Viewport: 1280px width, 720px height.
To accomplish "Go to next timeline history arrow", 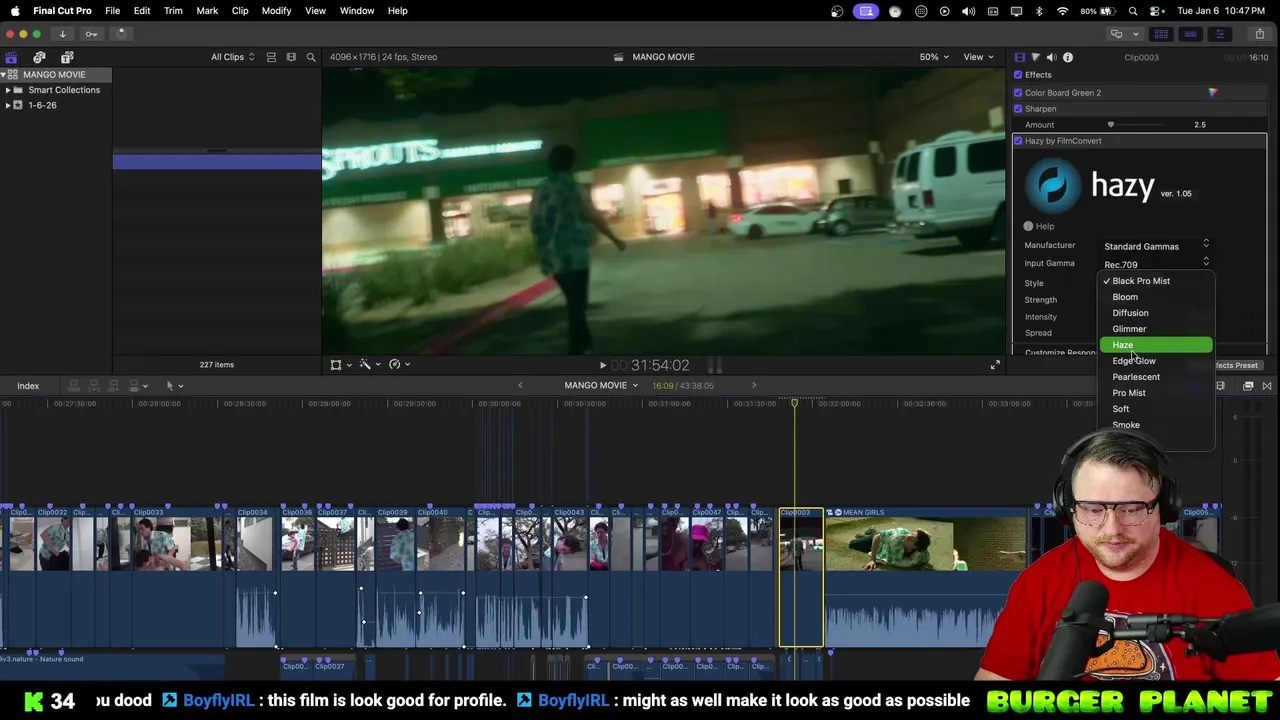I will (754, 386).
